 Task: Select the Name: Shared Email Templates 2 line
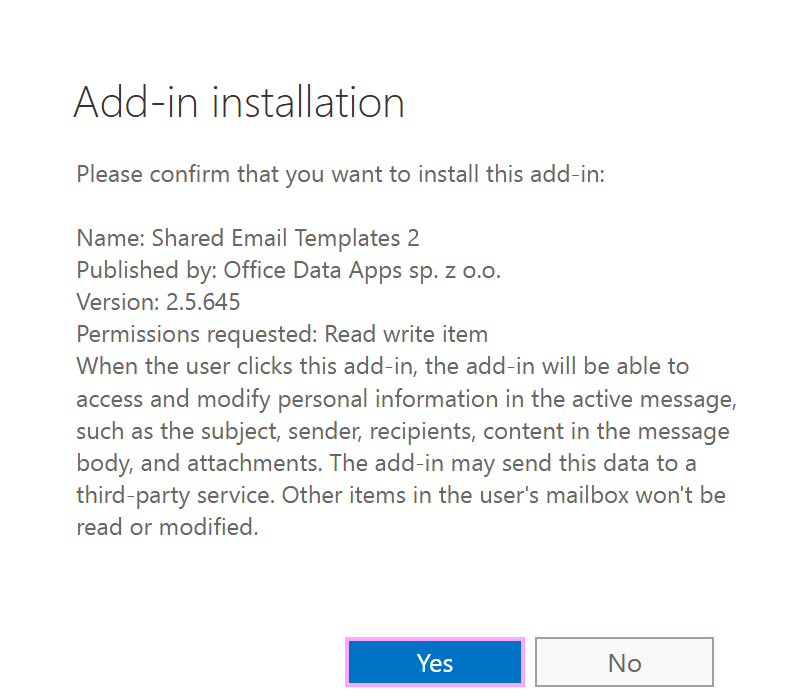(x=248, y=238)
